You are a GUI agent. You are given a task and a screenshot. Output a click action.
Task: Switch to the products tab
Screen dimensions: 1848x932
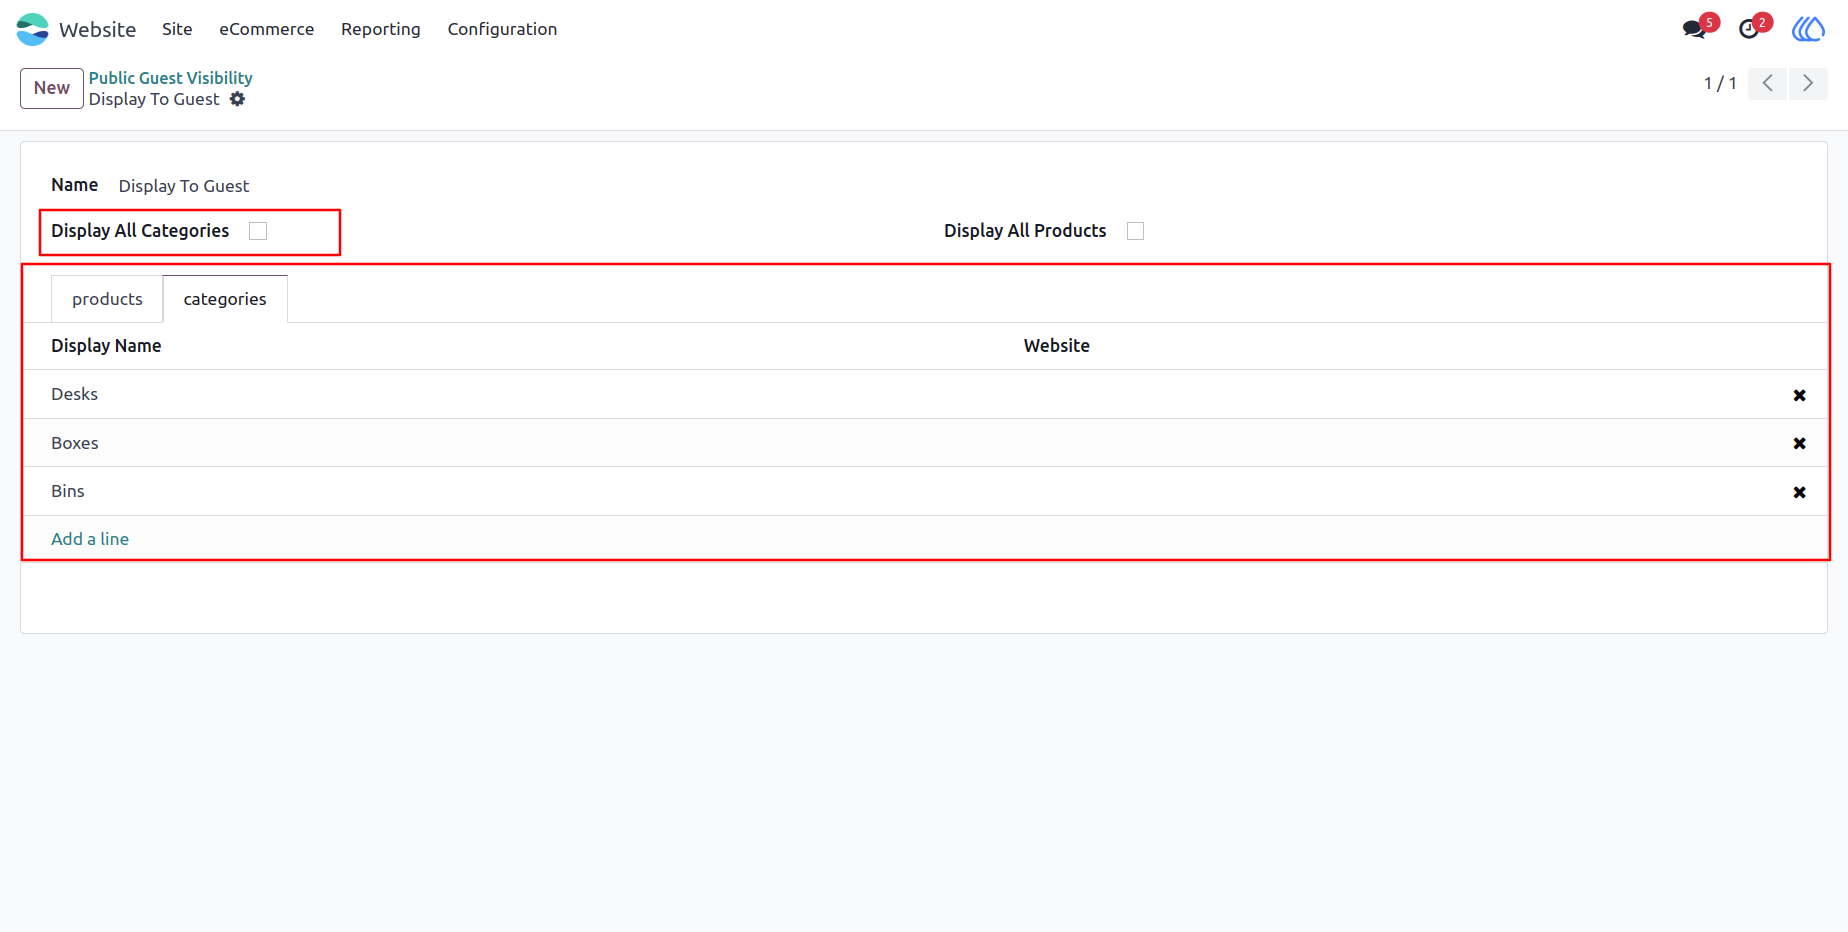point(107,299)
